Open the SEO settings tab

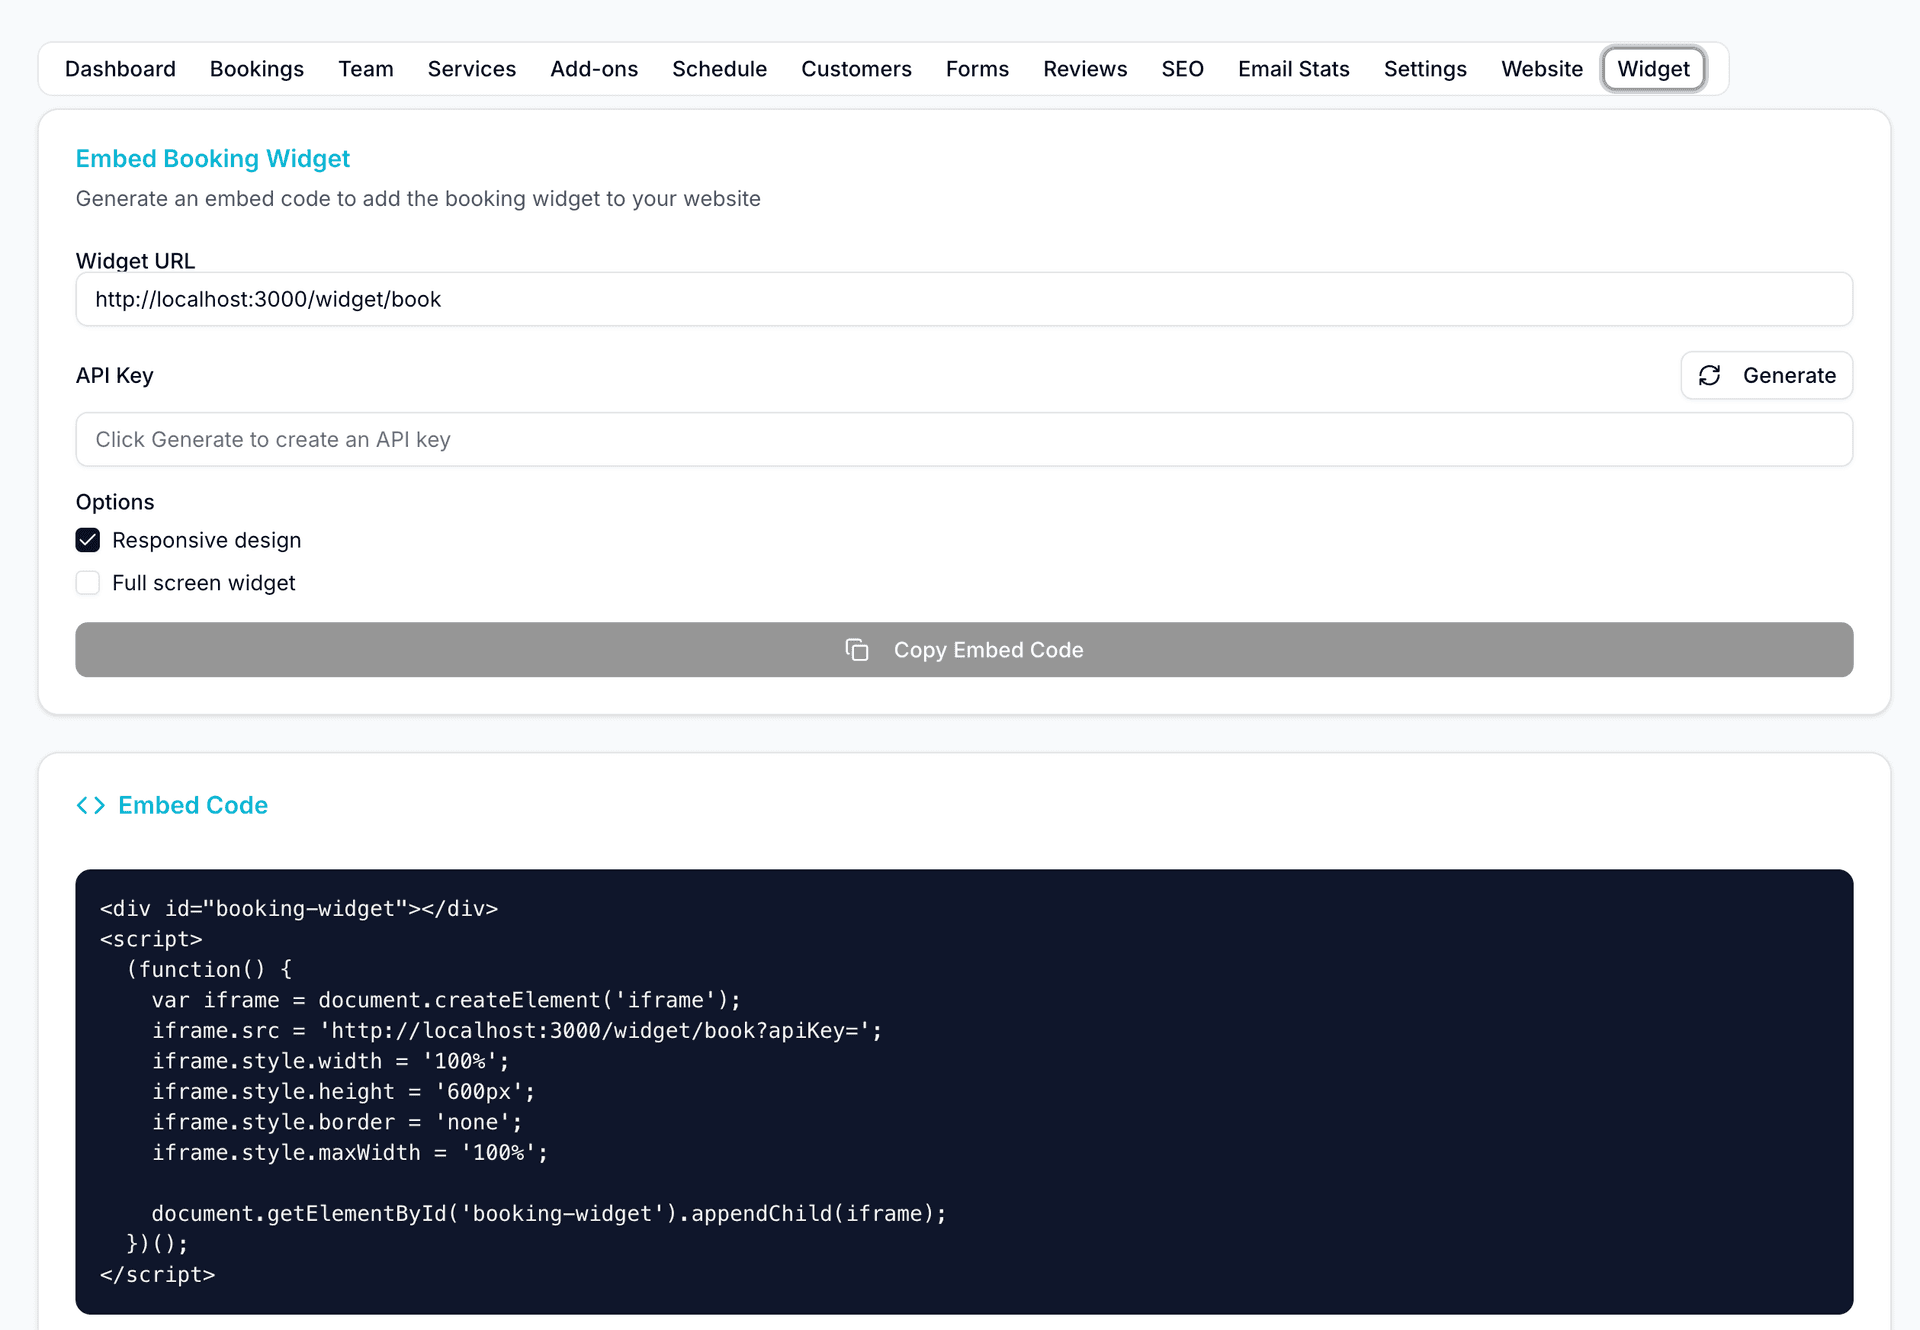[x=1182, y=68]
